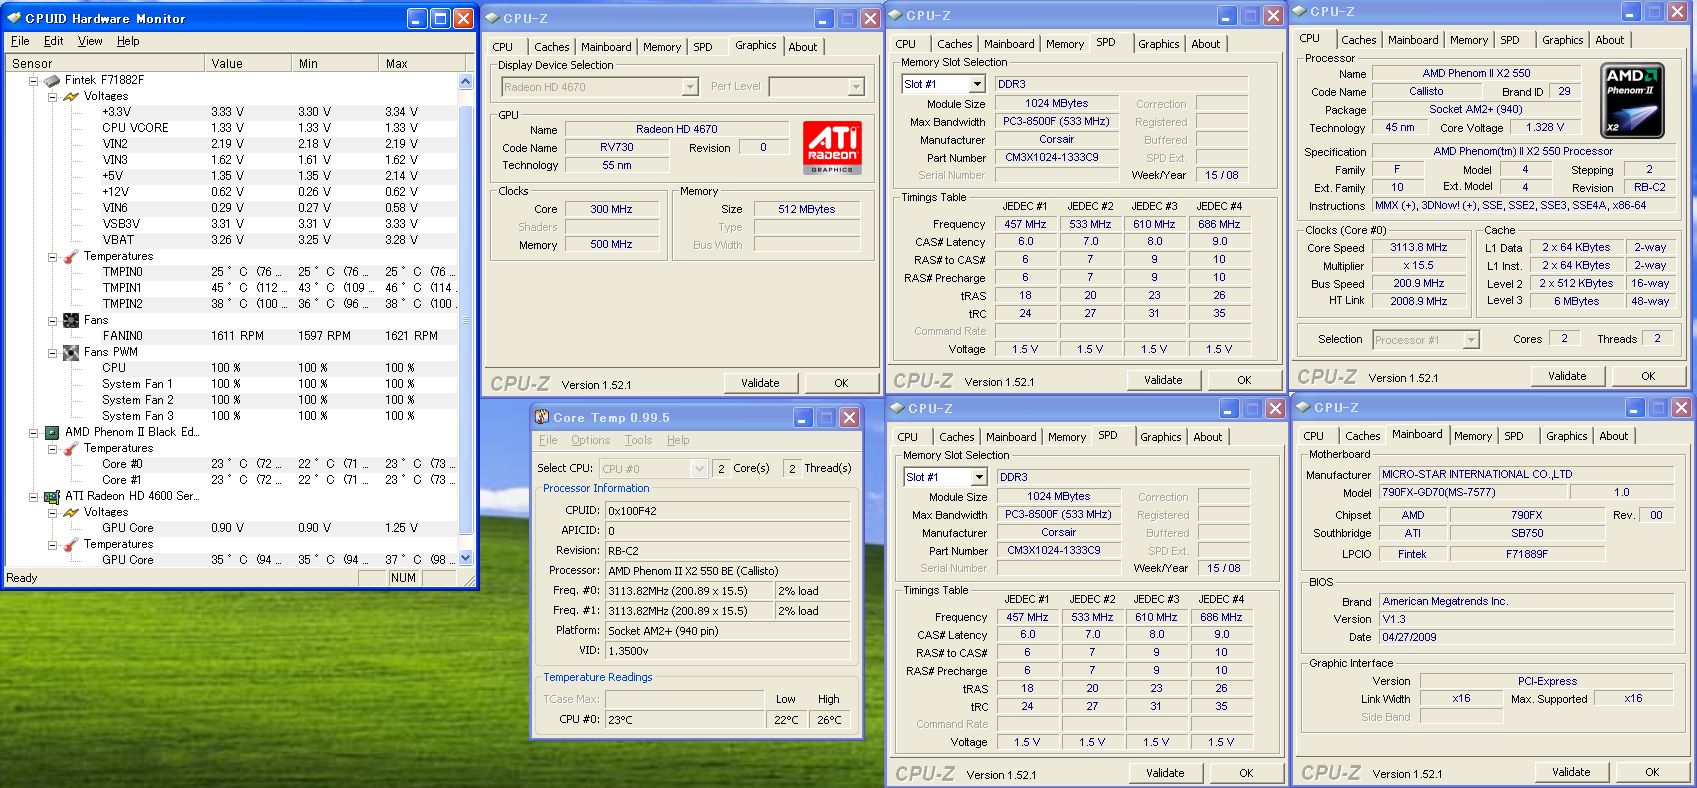Viewport: 1697px width, 788px height.
Task: Select the SPD tab in the CPU-Z Mainboard window
Action: (1514, 436)
